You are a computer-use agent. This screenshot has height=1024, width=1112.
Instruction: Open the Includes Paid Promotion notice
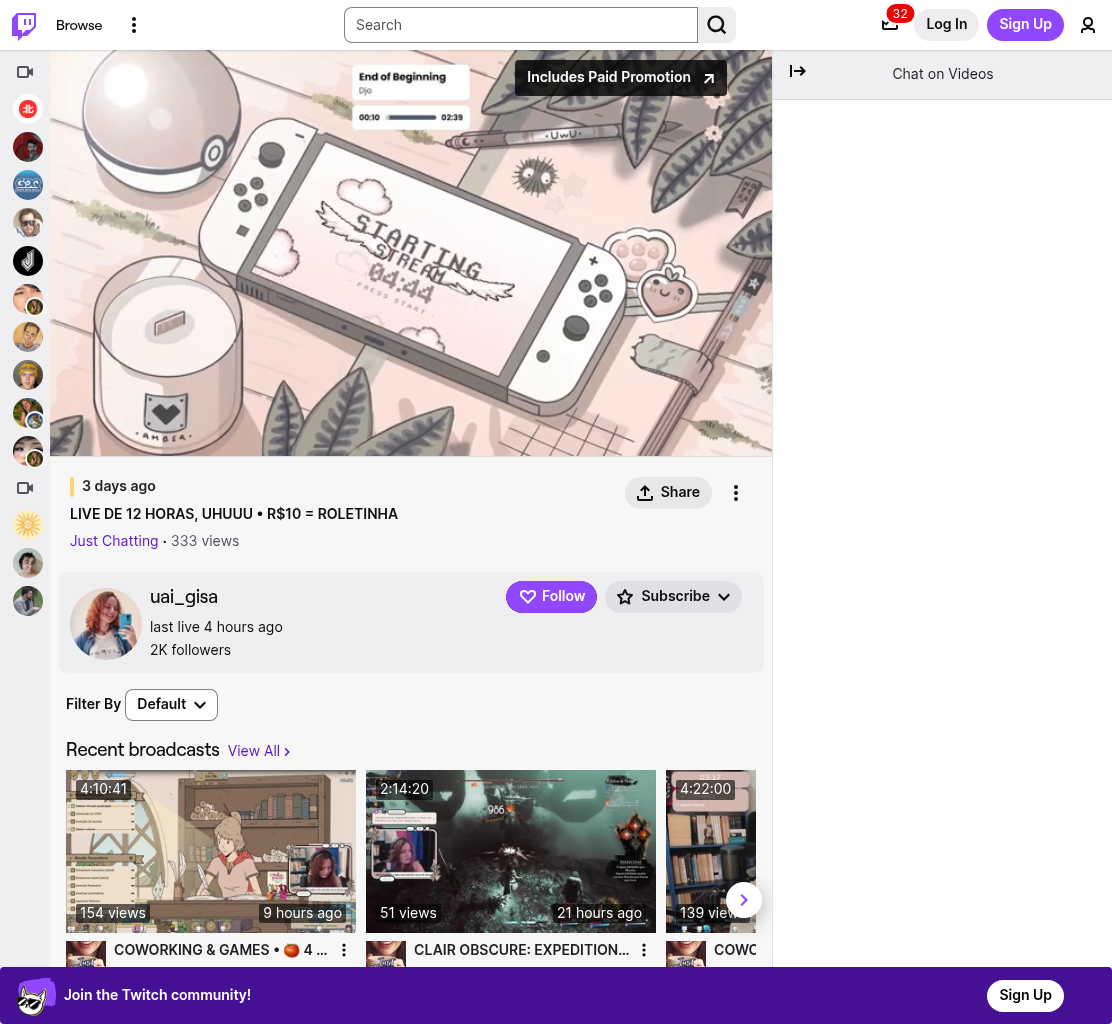621,77
